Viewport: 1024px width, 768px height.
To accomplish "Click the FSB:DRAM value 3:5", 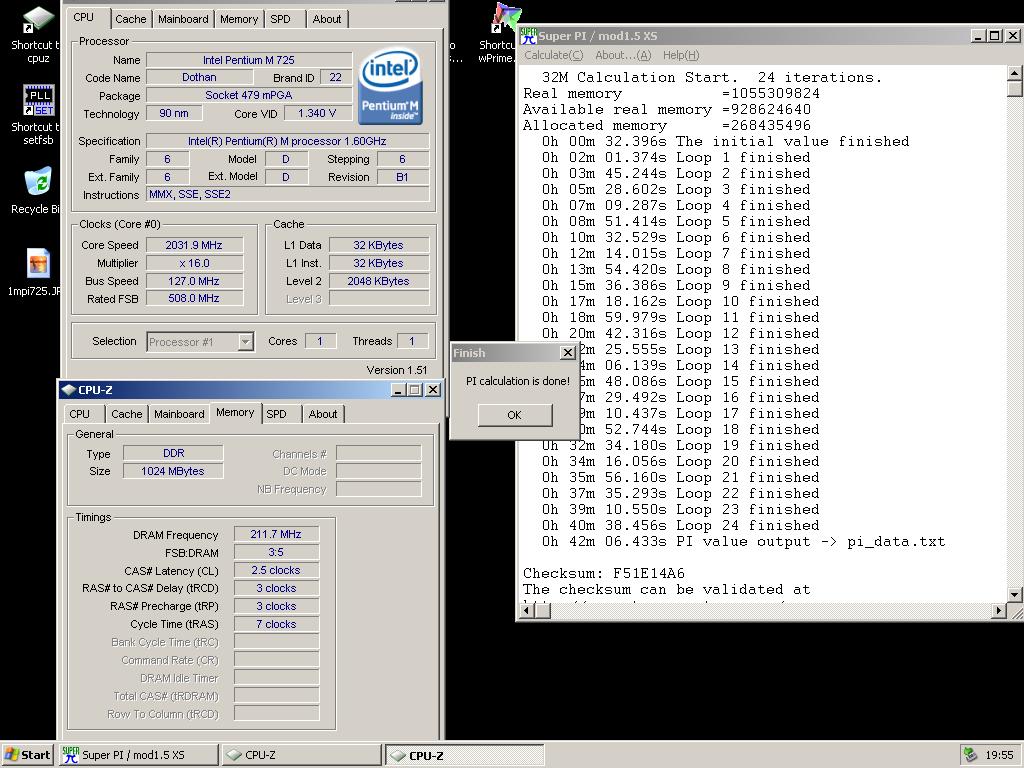I will pos(276,552).
